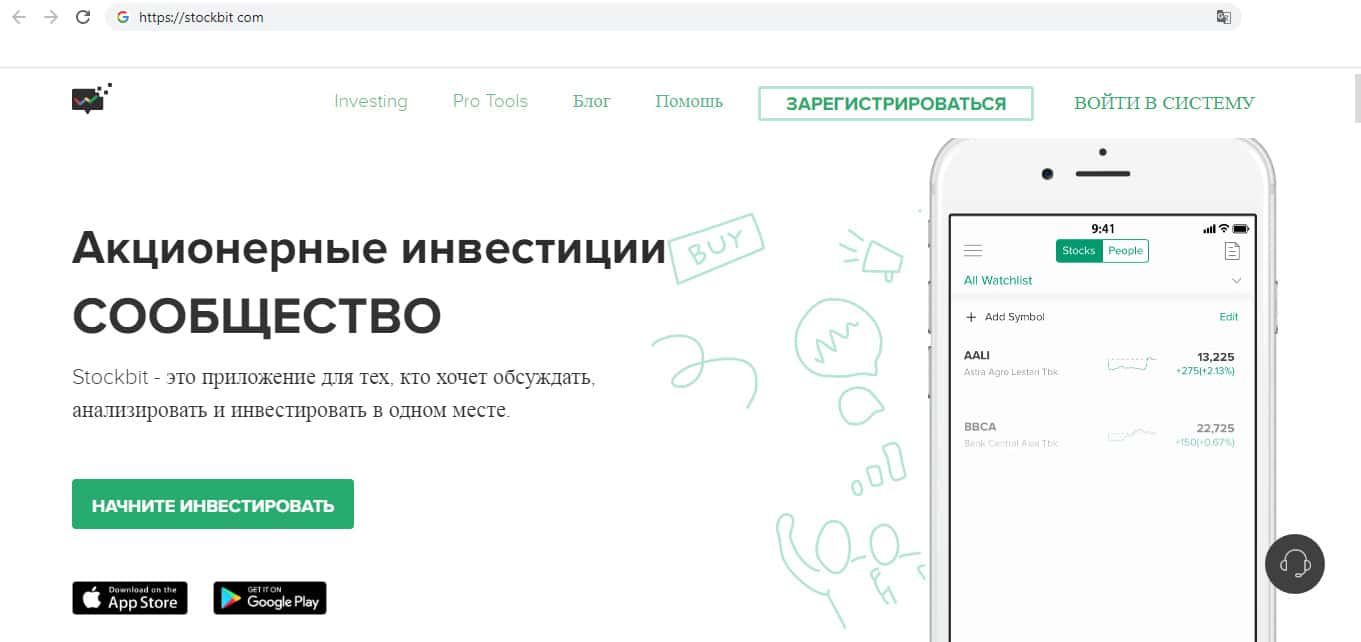Image resolution: width=1361 pixels, height=642 pixels.
Task: Open the translate page icon
Action: point(1223,17)
